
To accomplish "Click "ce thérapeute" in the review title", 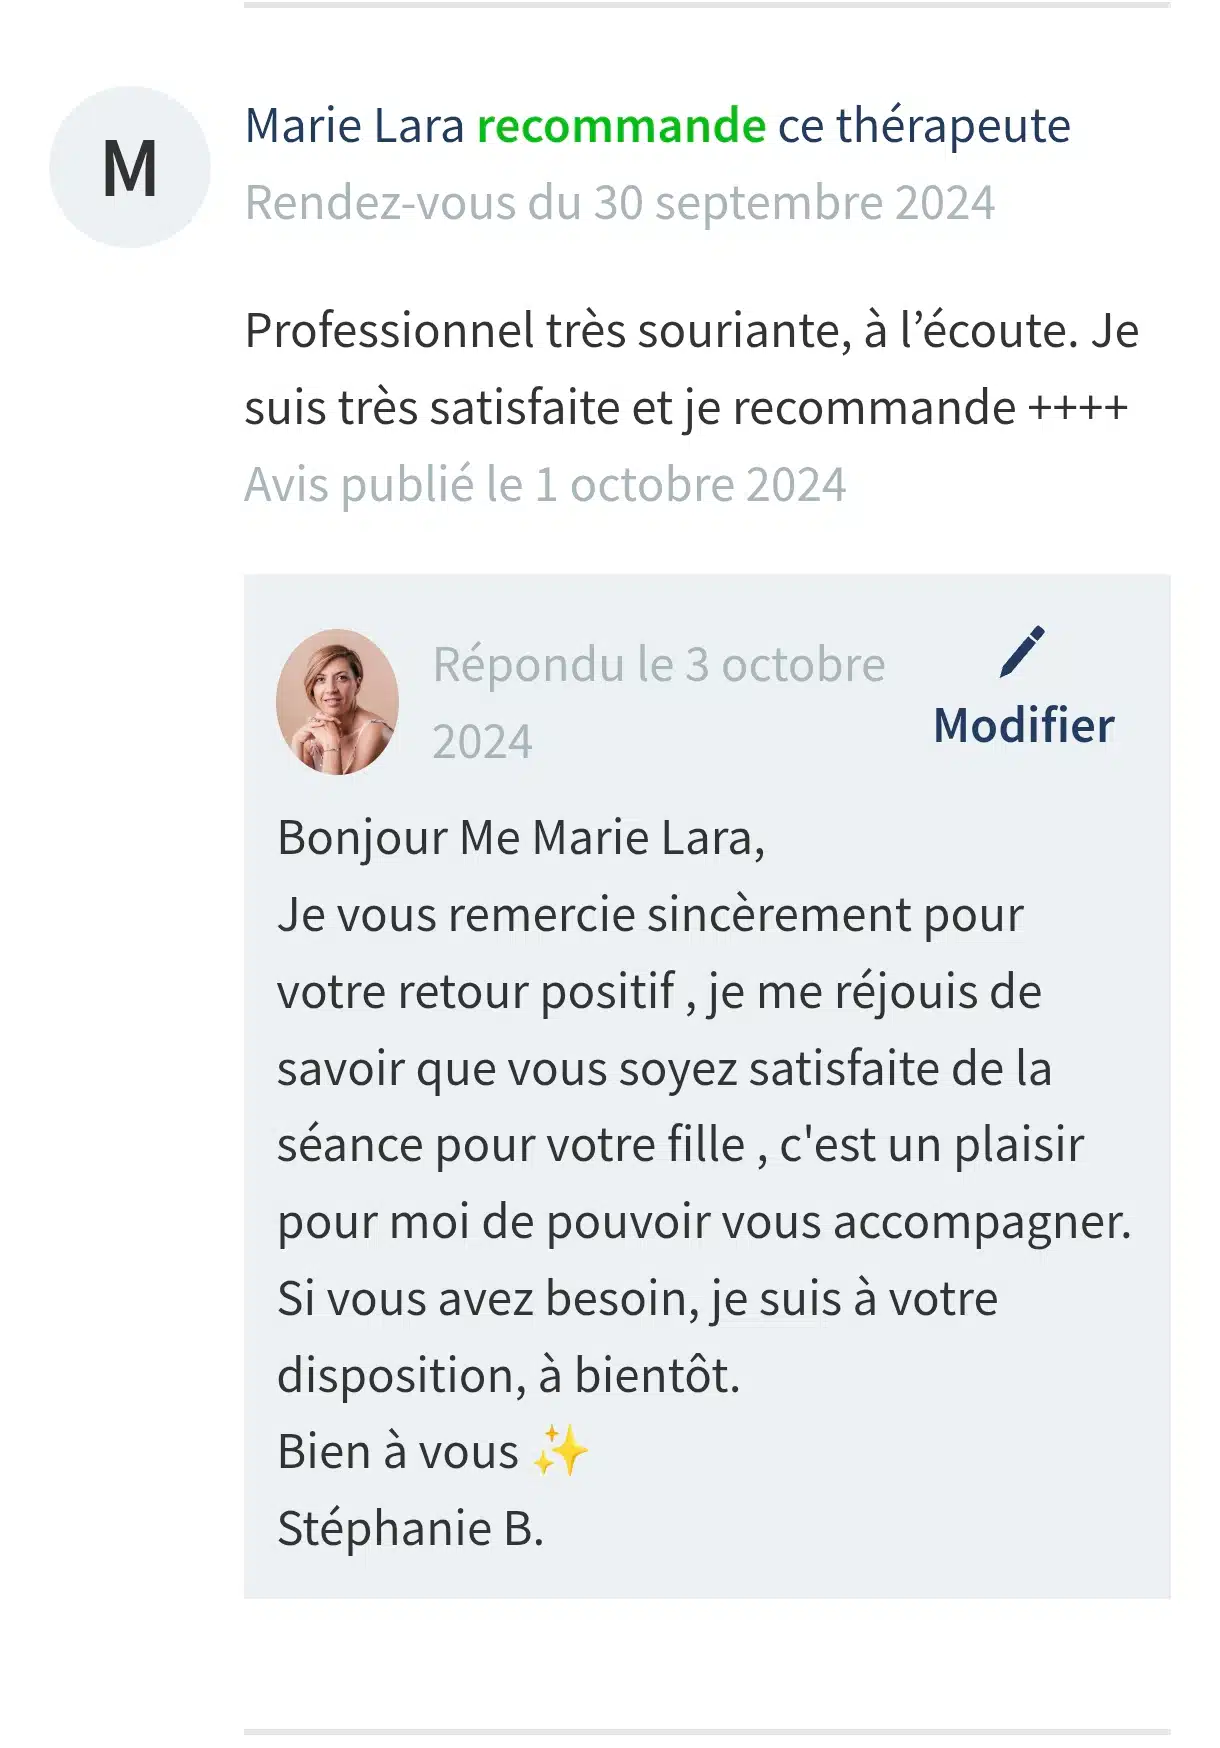I will coord(924,126).
